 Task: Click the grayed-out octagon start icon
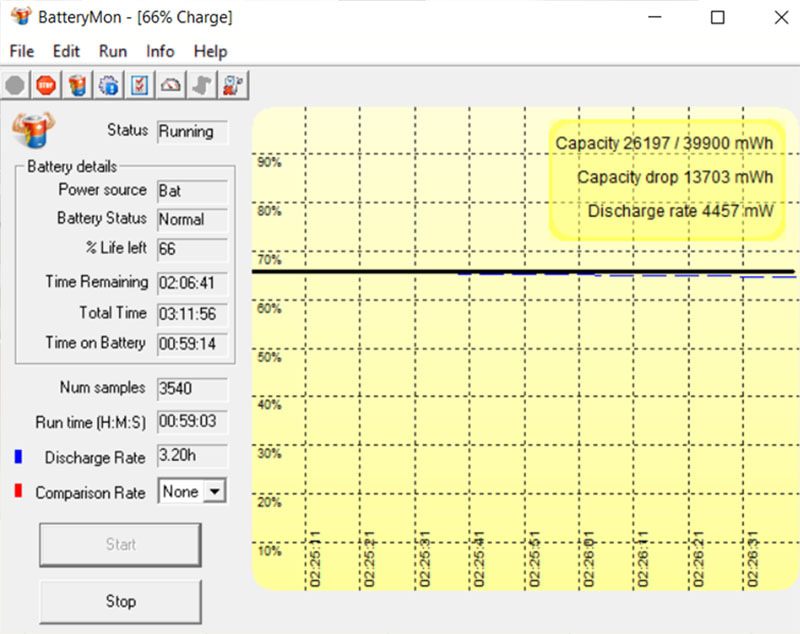tap(15, 86)
